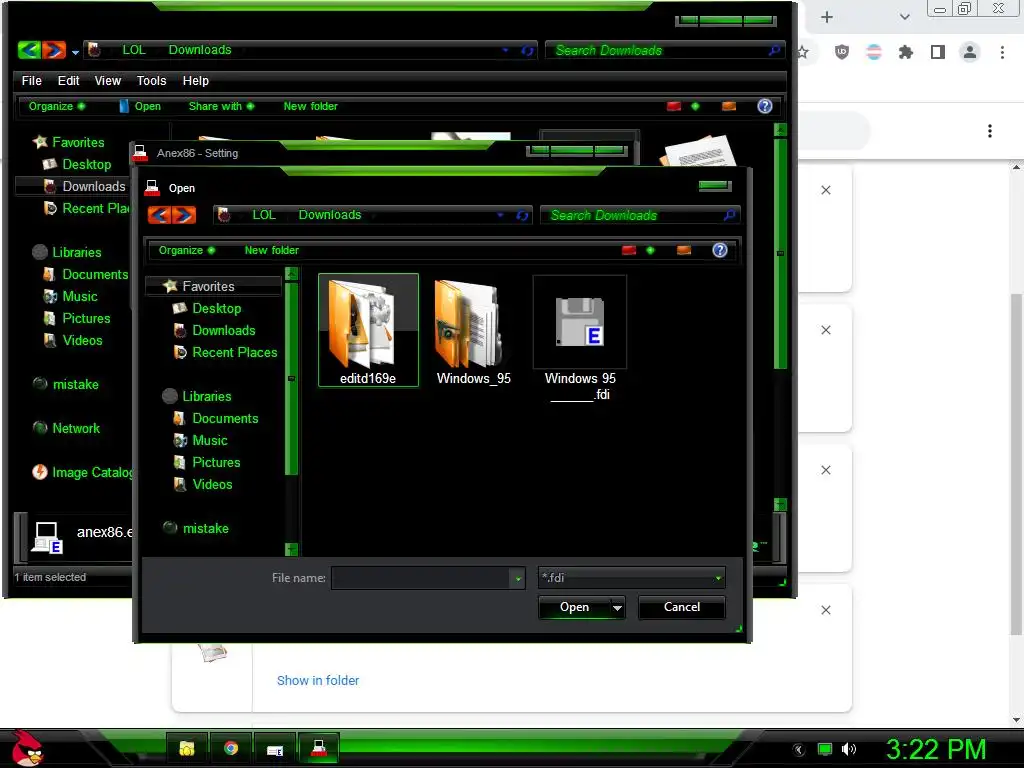Open the File menu in Explorer window
Image resolution: width=1024 pixels, height=768 pixels.
pos(31,81)
